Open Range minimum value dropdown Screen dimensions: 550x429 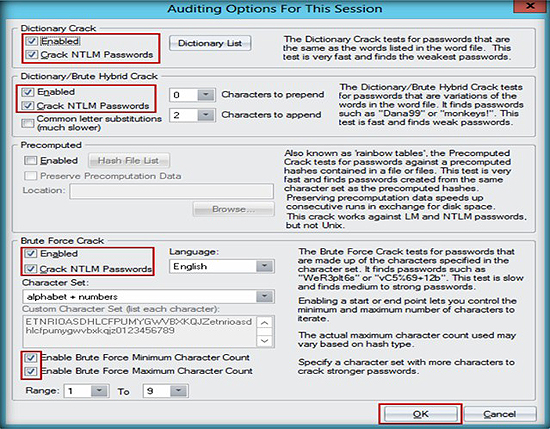coord(99,390)
